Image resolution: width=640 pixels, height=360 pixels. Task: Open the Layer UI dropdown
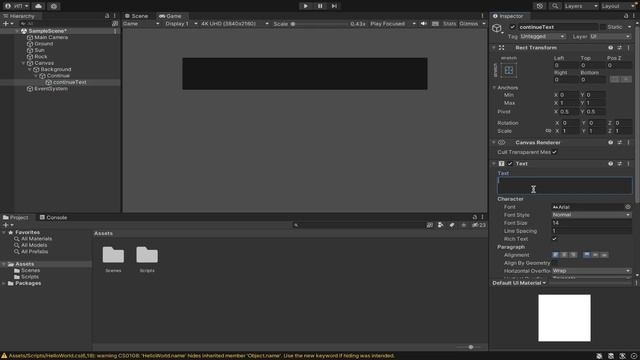coord(610,36)
